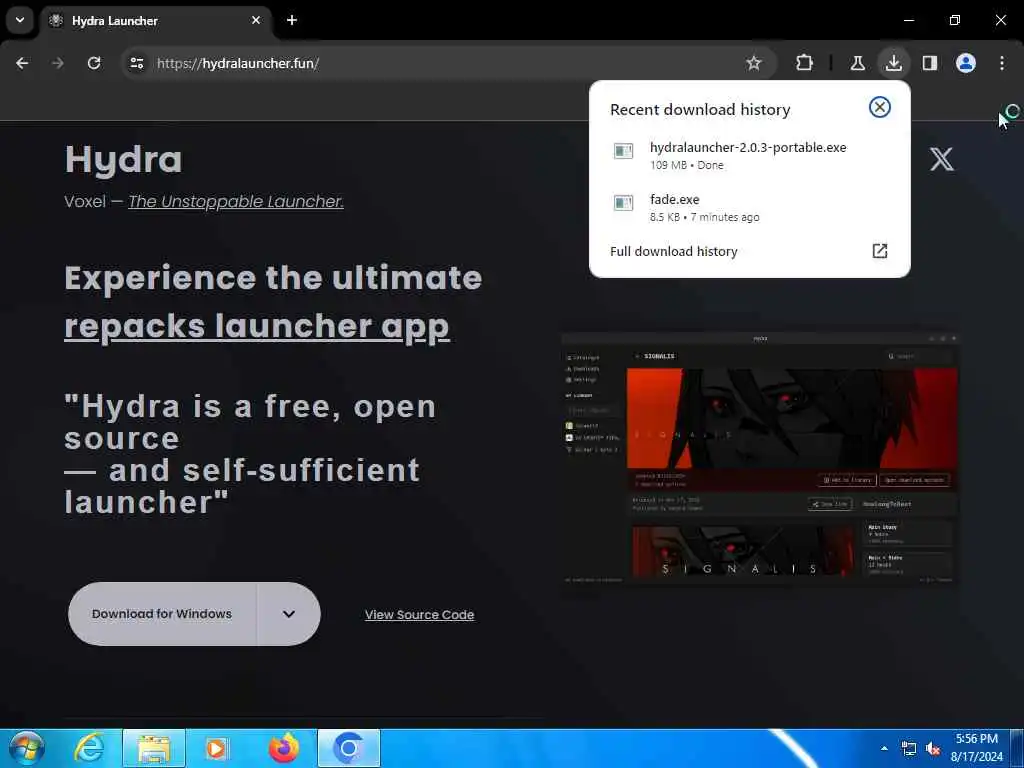The image size is (1024, 768).
Task: Open the side panel icon
Action: click(930, 63)
